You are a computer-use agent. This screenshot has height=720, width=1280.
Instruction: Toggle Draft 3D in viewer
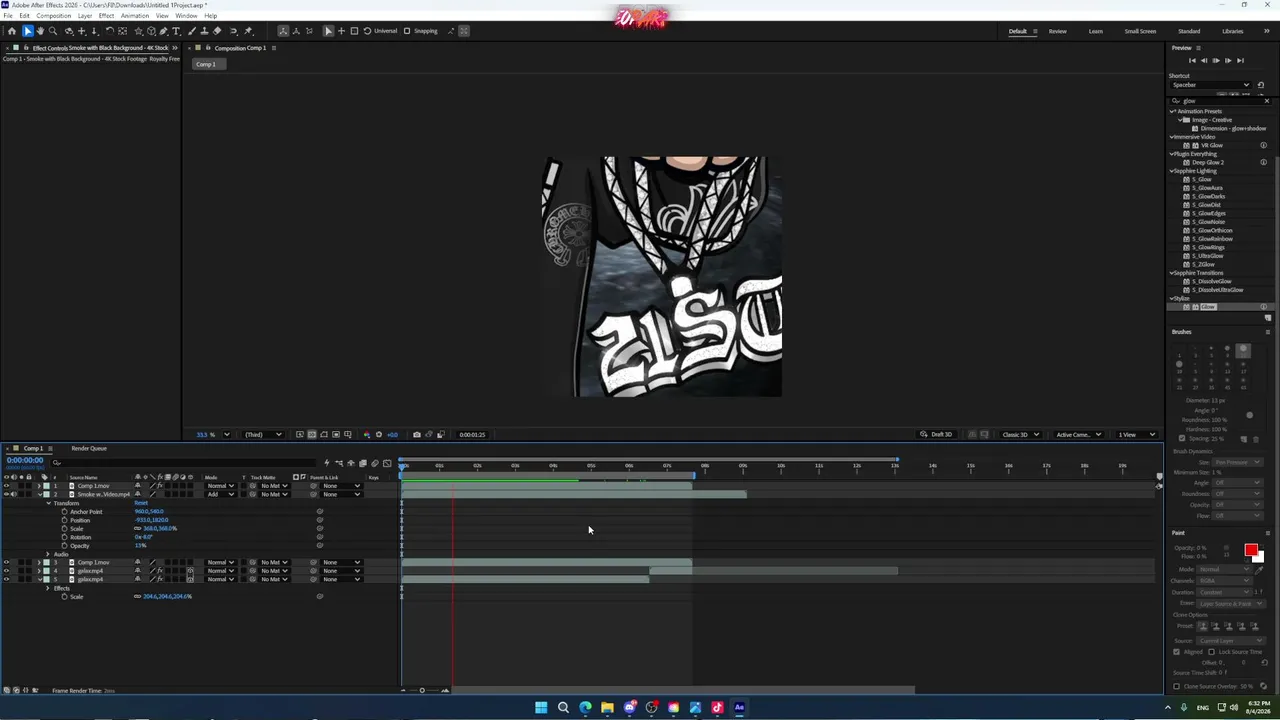[936, 435]
